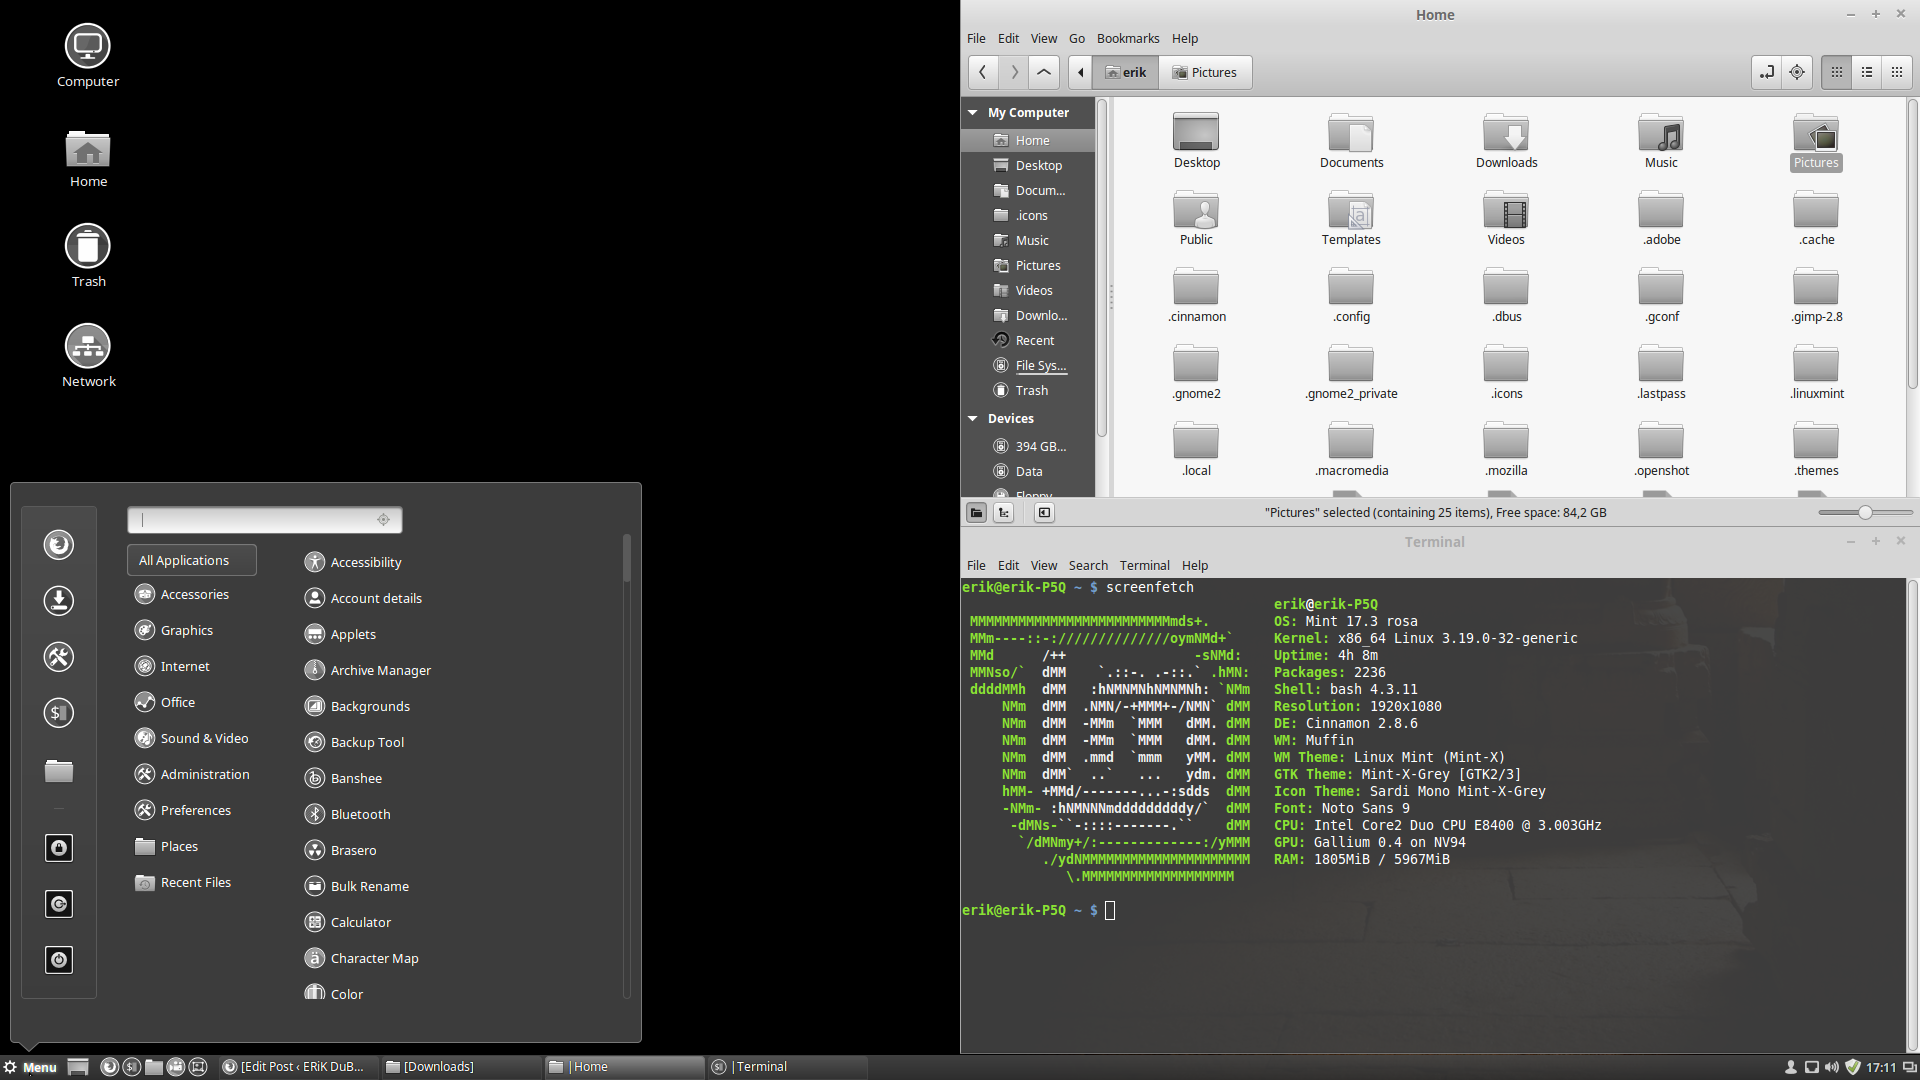Click the toggle view icons button in Nemo
The width and height of the screenshot is (1920, 1080).
click(1836, 71)
